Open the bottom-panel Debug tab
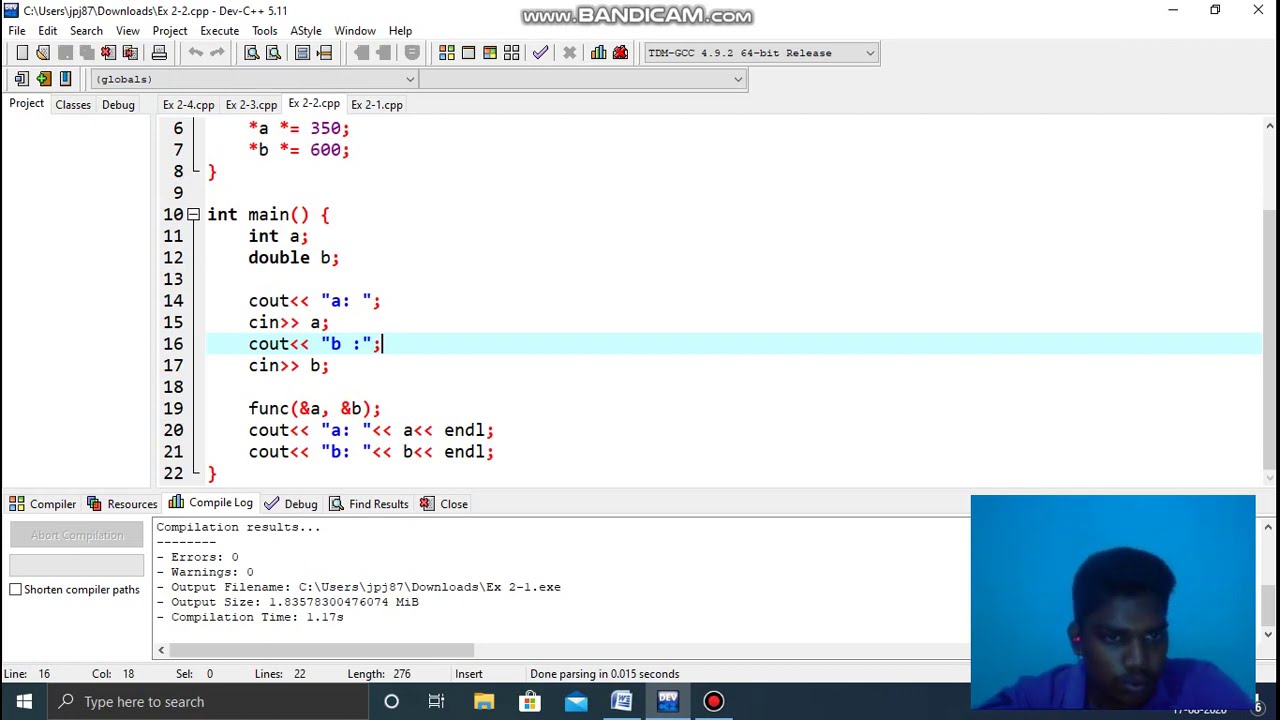1280x720 pixels. pyautogui.click(x=291, y=504)
